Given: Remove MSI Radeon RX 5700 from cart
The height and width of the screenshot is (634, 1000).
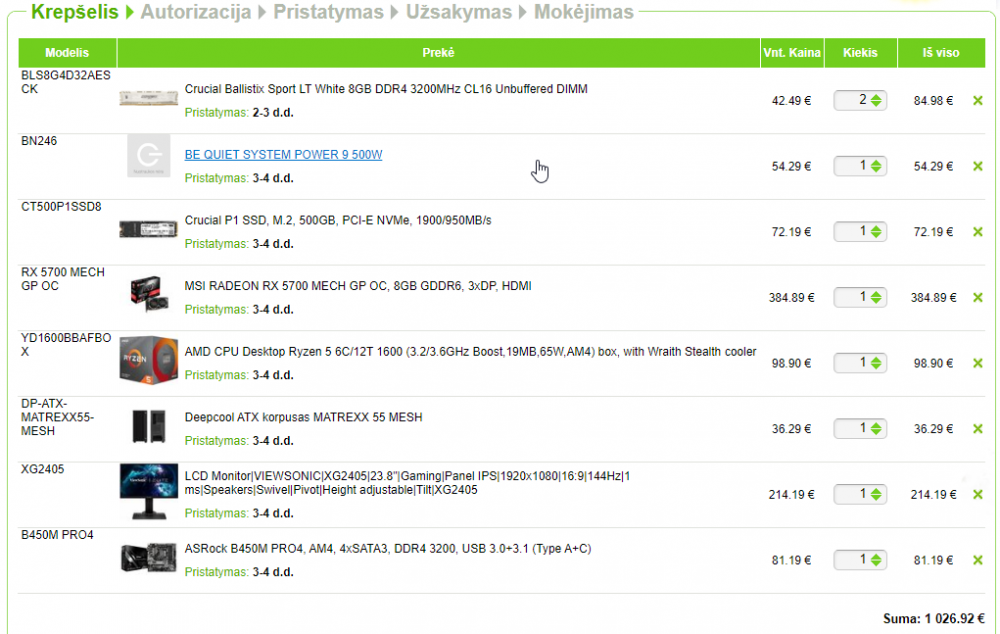Looking at the screenshot, I should pyautogui.click(x=977, y=298).
